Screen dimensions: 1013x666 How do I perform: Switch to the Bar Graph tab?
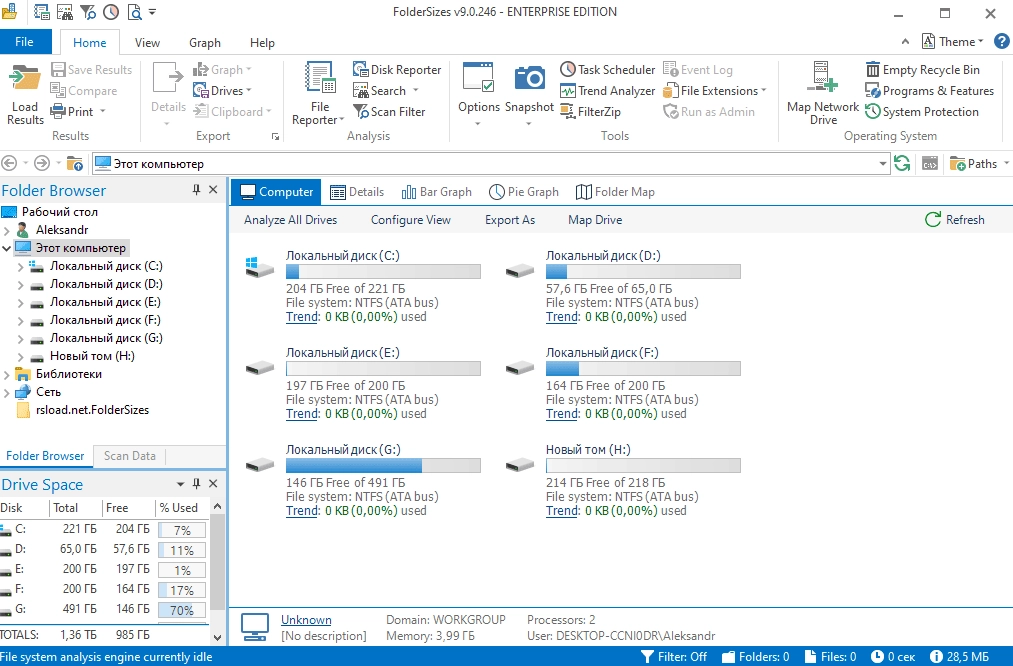click(x=437, y=192)
